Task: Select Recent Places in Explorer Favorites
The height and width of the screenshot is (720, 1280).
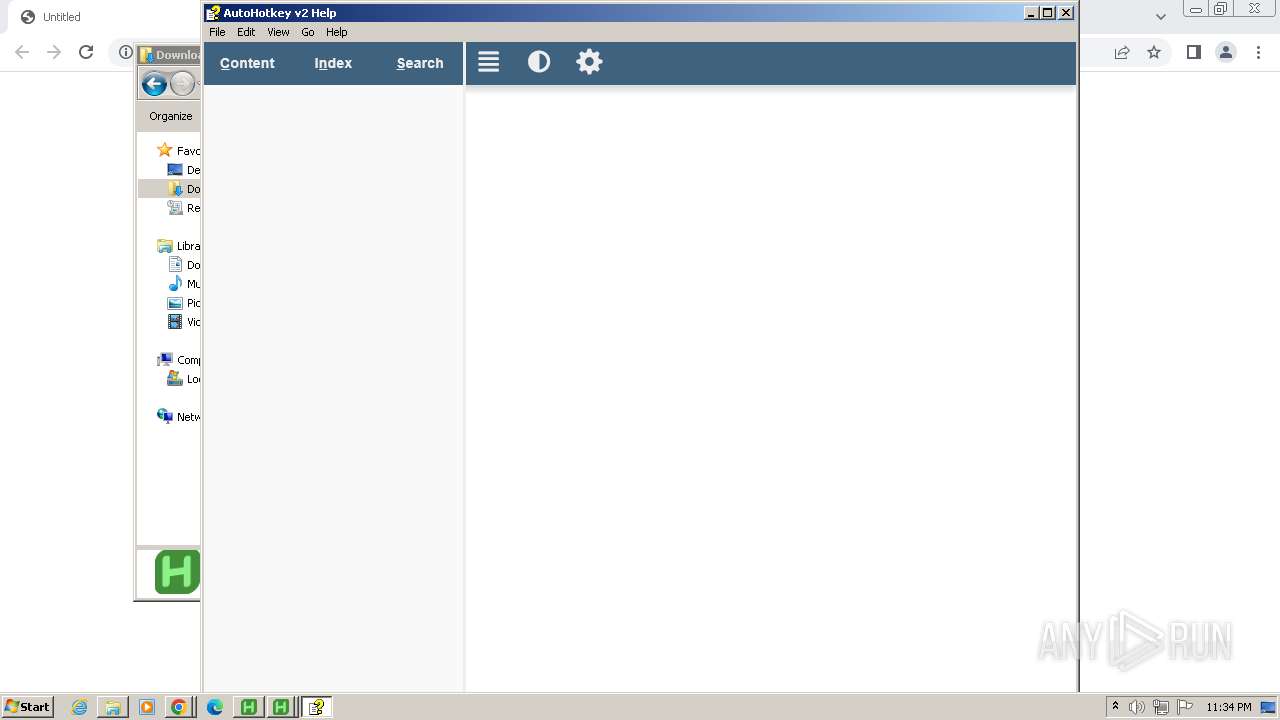Action: 175,208
